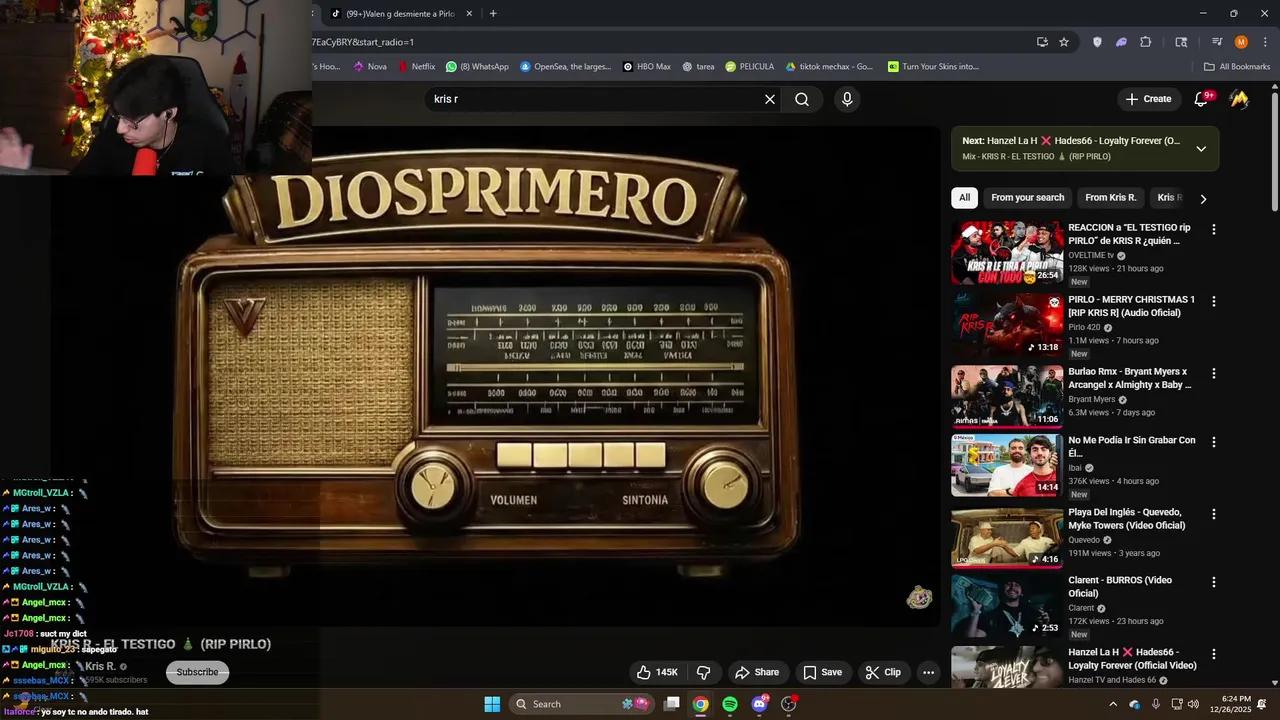Open the WhatsApp bookmark

477,67
